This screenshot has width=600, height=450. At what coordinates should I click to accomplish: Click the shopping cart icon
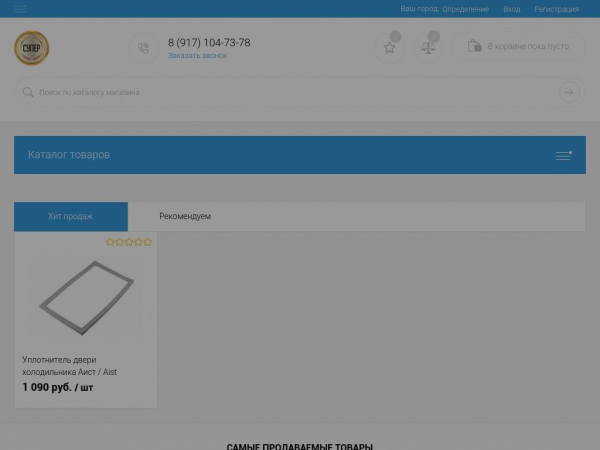(475, 46)
